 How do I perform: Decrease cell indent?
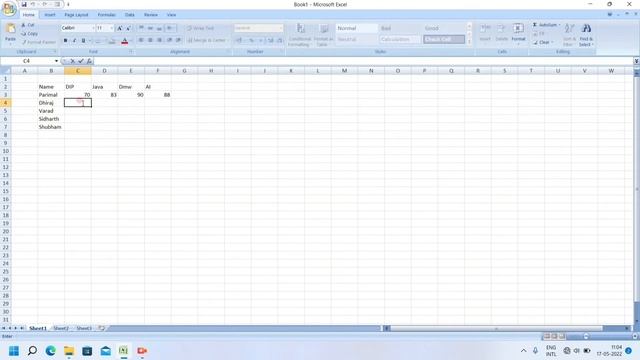coord(169,40)
